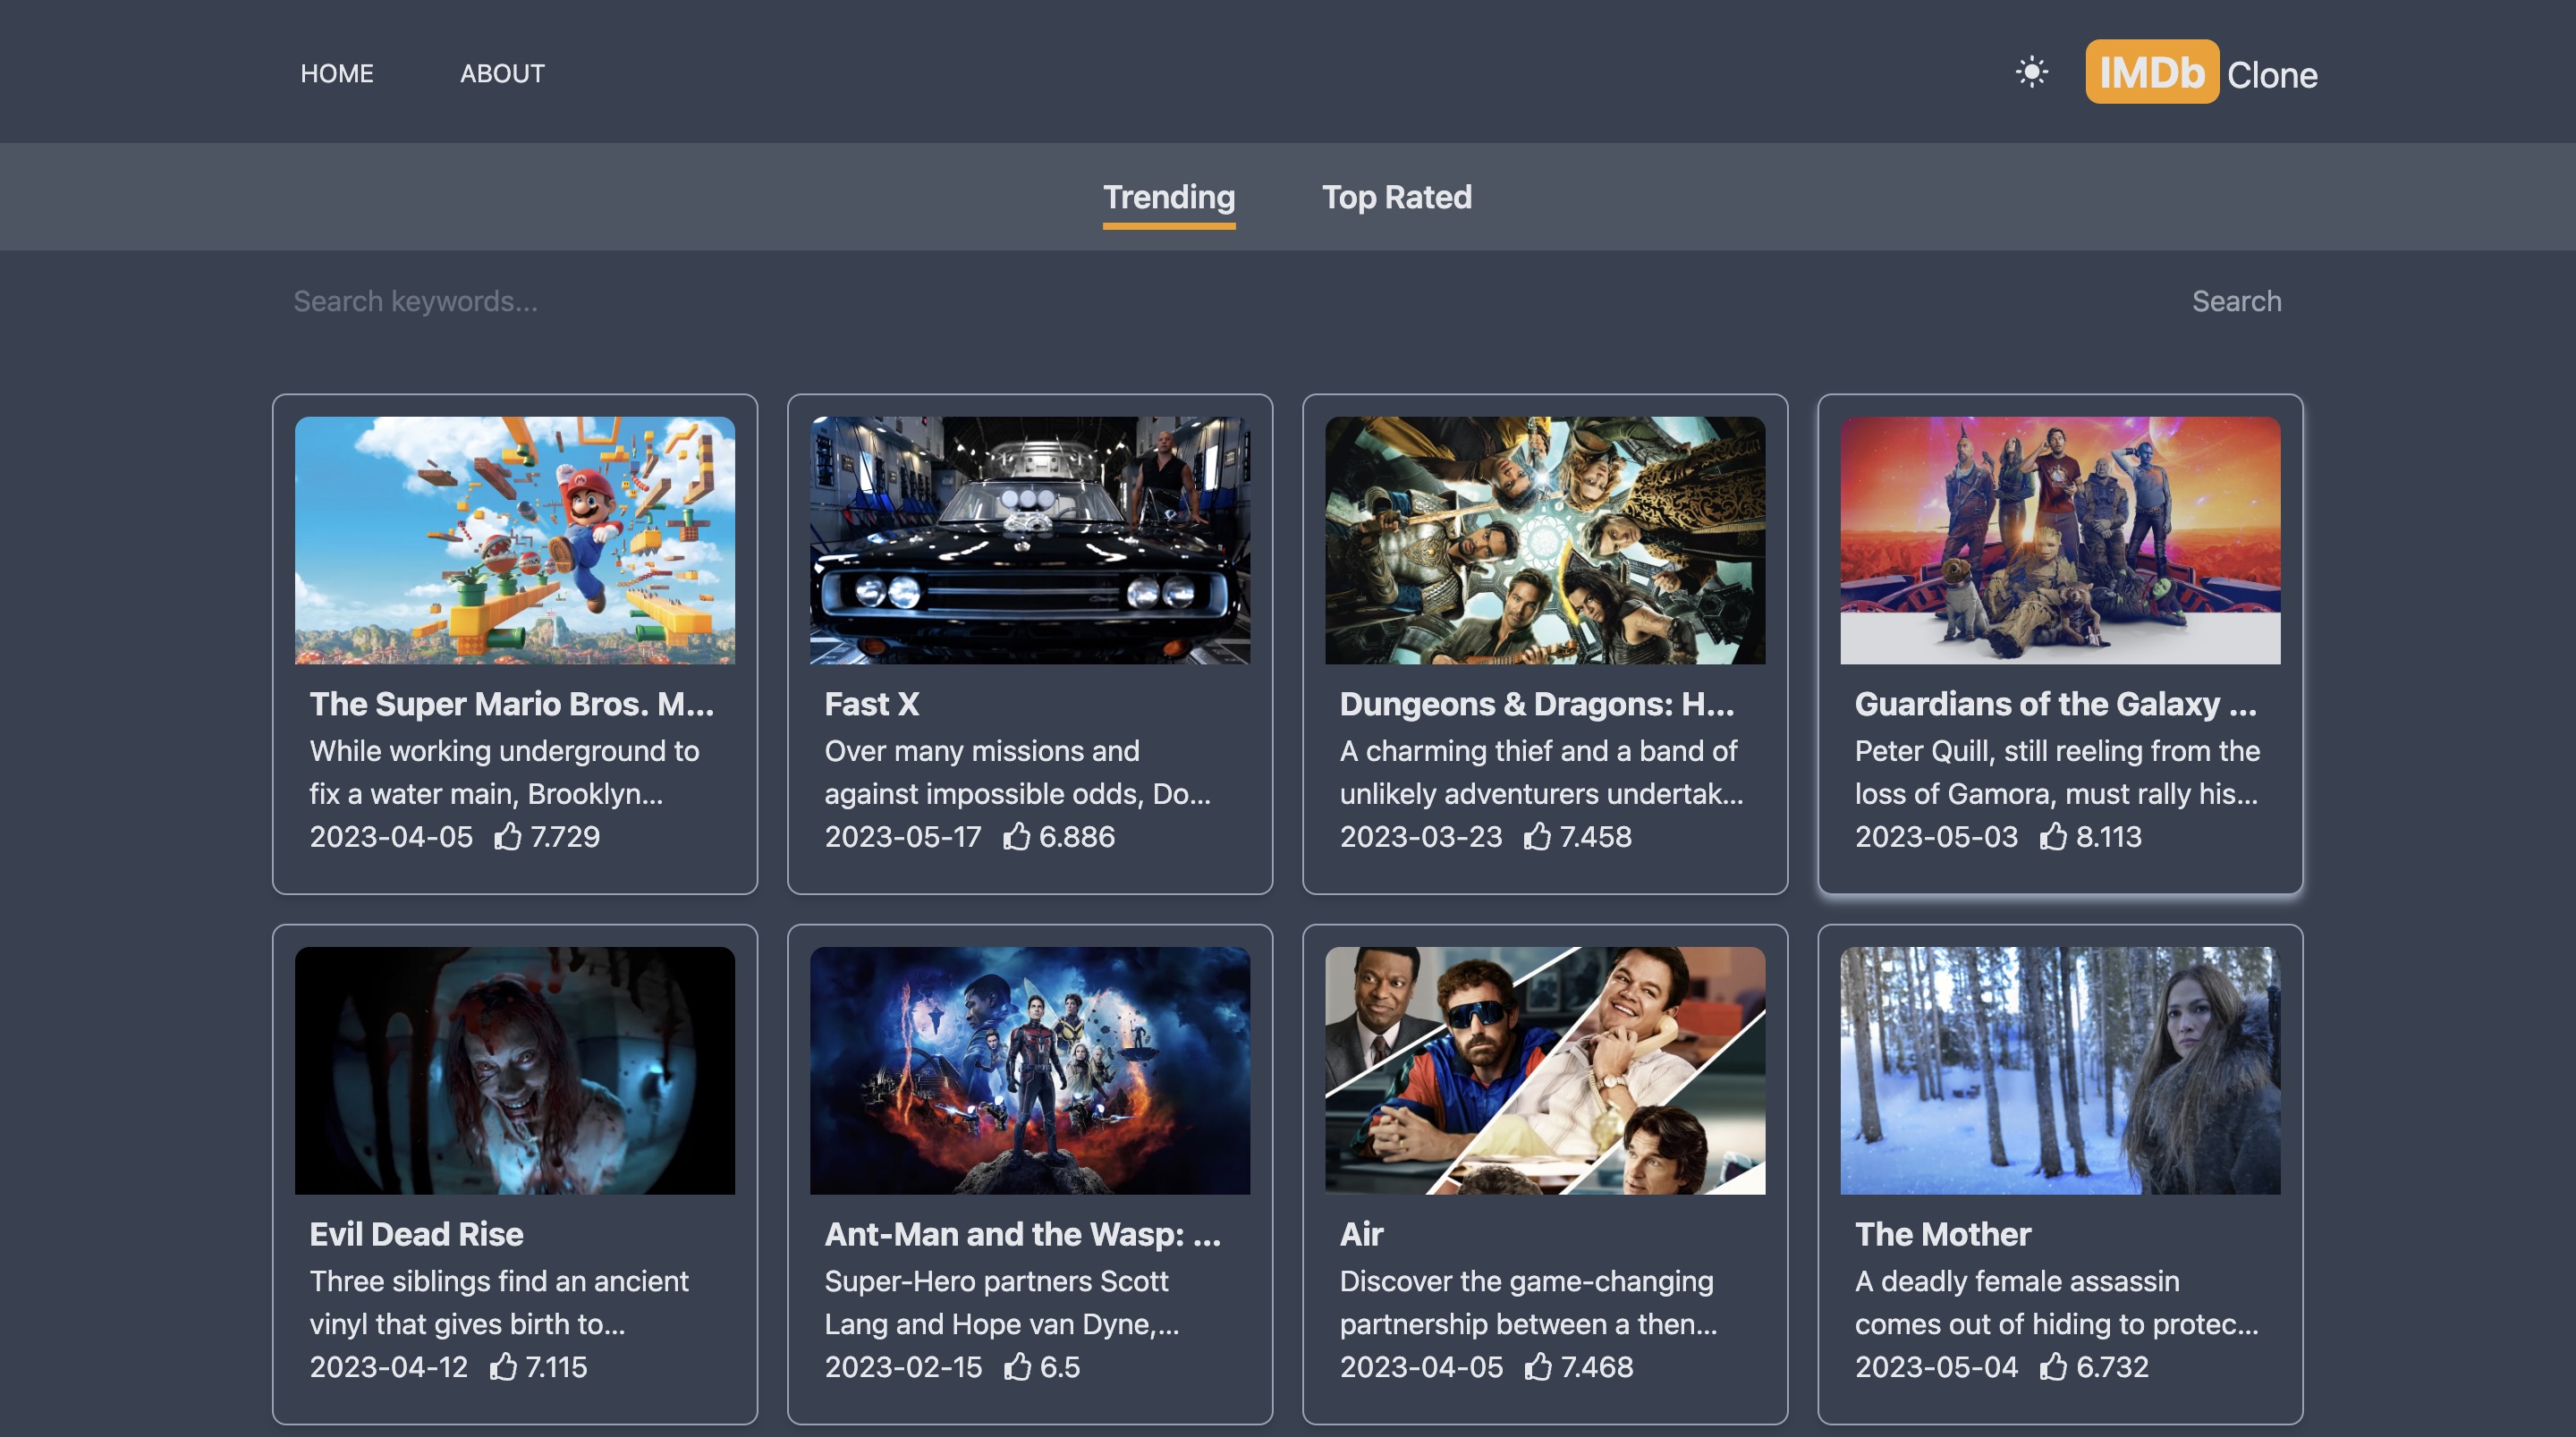Switch to the Top Rated tab
The image size is (2576, 1437).
coord(1397,198)
